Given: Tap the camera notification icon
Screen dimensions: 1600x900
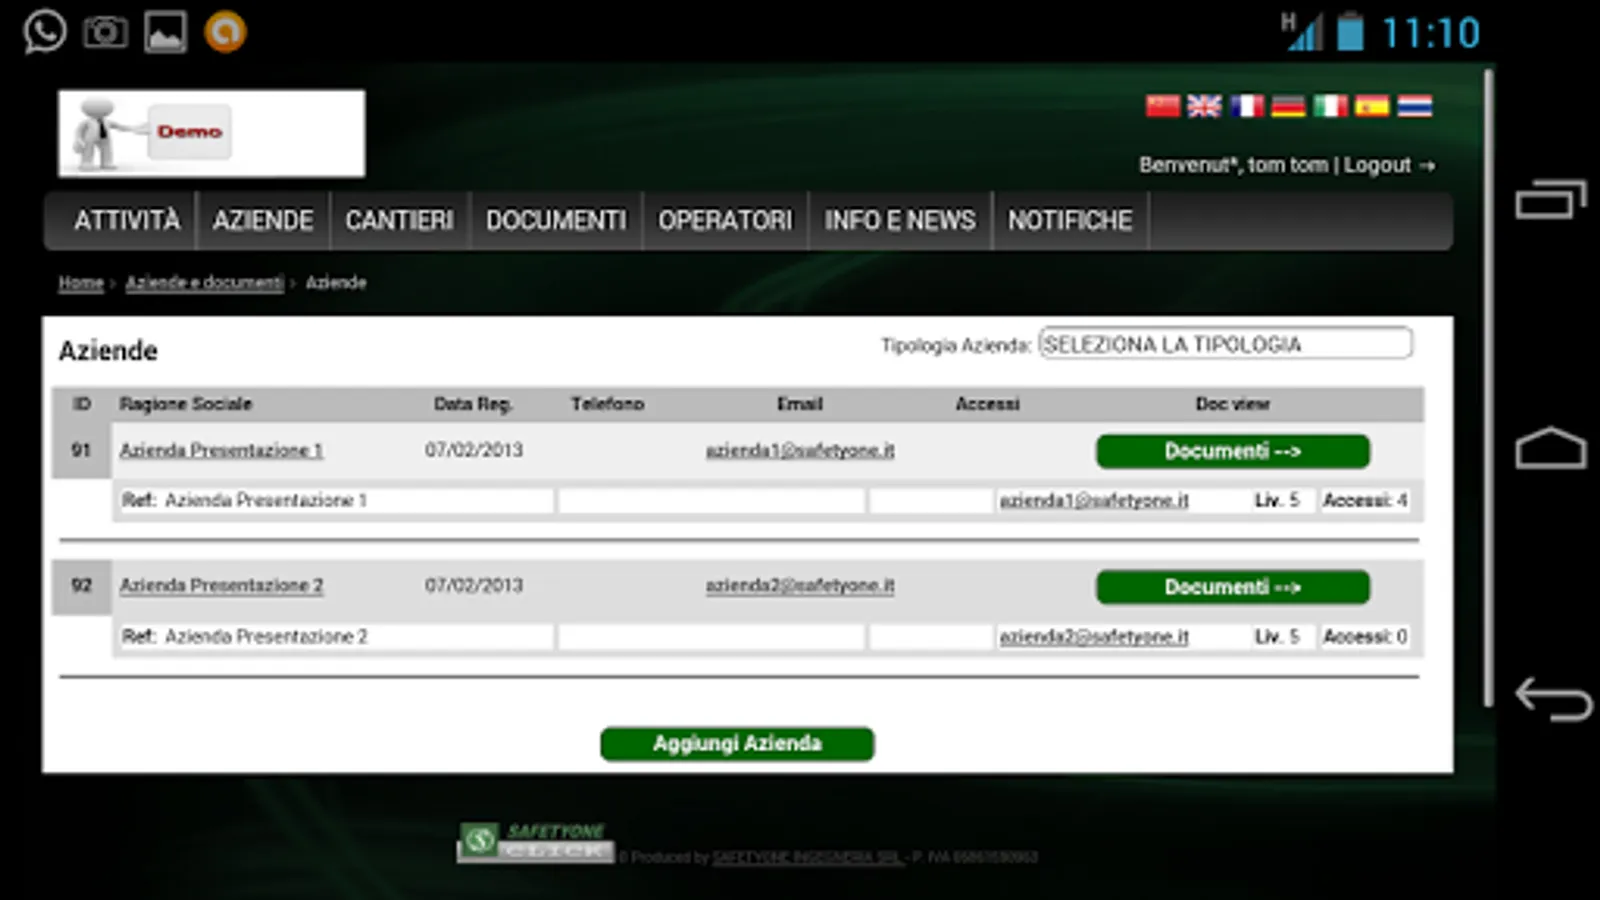Looking at the screenshot, I should 105,32.
